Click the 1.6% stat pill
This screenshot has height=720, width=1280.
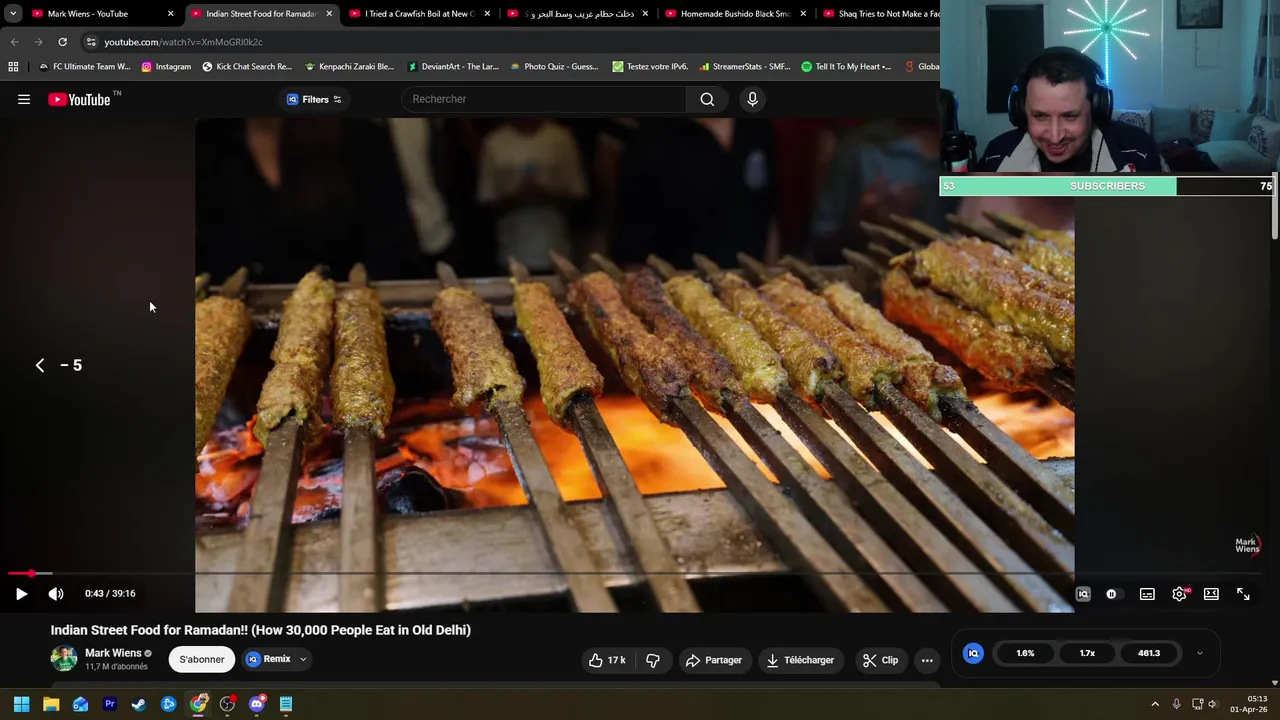click(1025, 653)
